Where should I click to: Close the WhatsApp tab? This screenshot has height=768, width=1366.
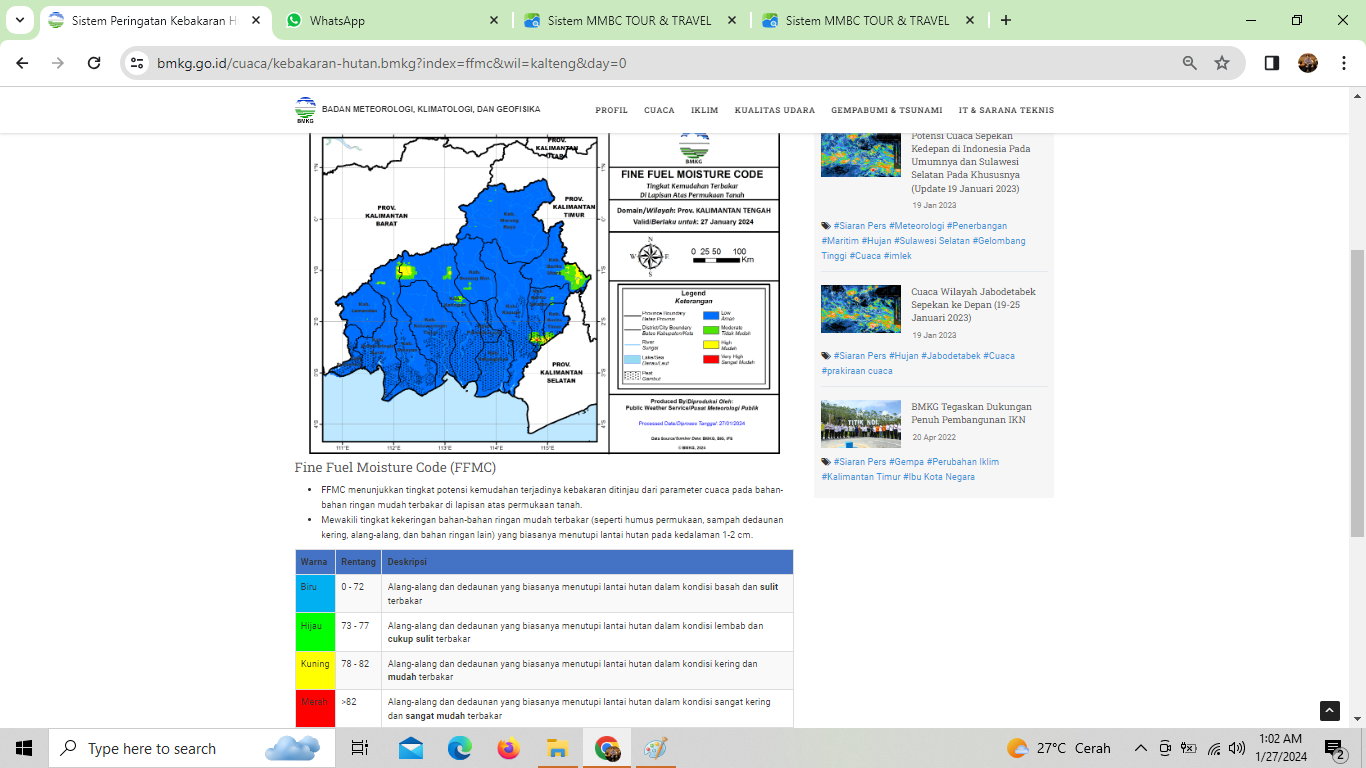coord(494,20)
